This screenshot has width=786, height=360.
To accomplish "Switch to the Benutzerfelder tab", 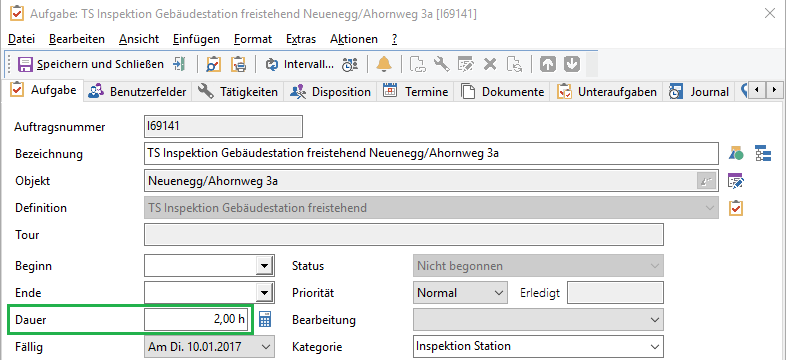I will (x=137, y=92).
